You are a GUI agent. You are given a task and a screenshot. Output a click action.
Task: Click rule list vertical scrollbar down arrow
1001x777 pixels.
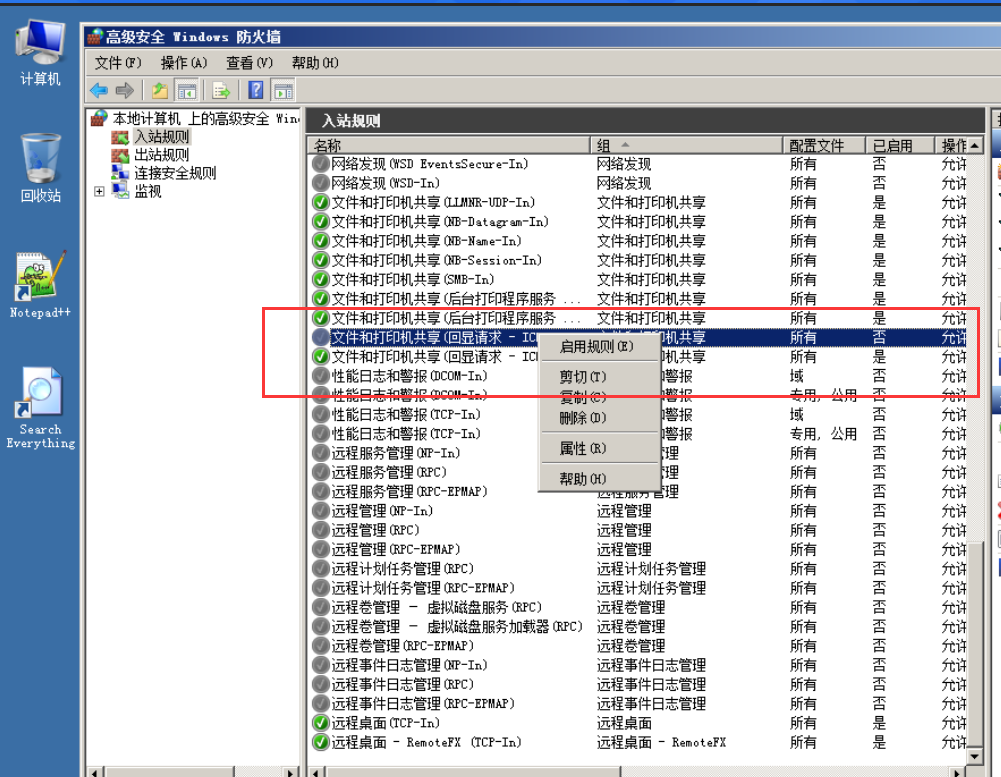(974, 757)
